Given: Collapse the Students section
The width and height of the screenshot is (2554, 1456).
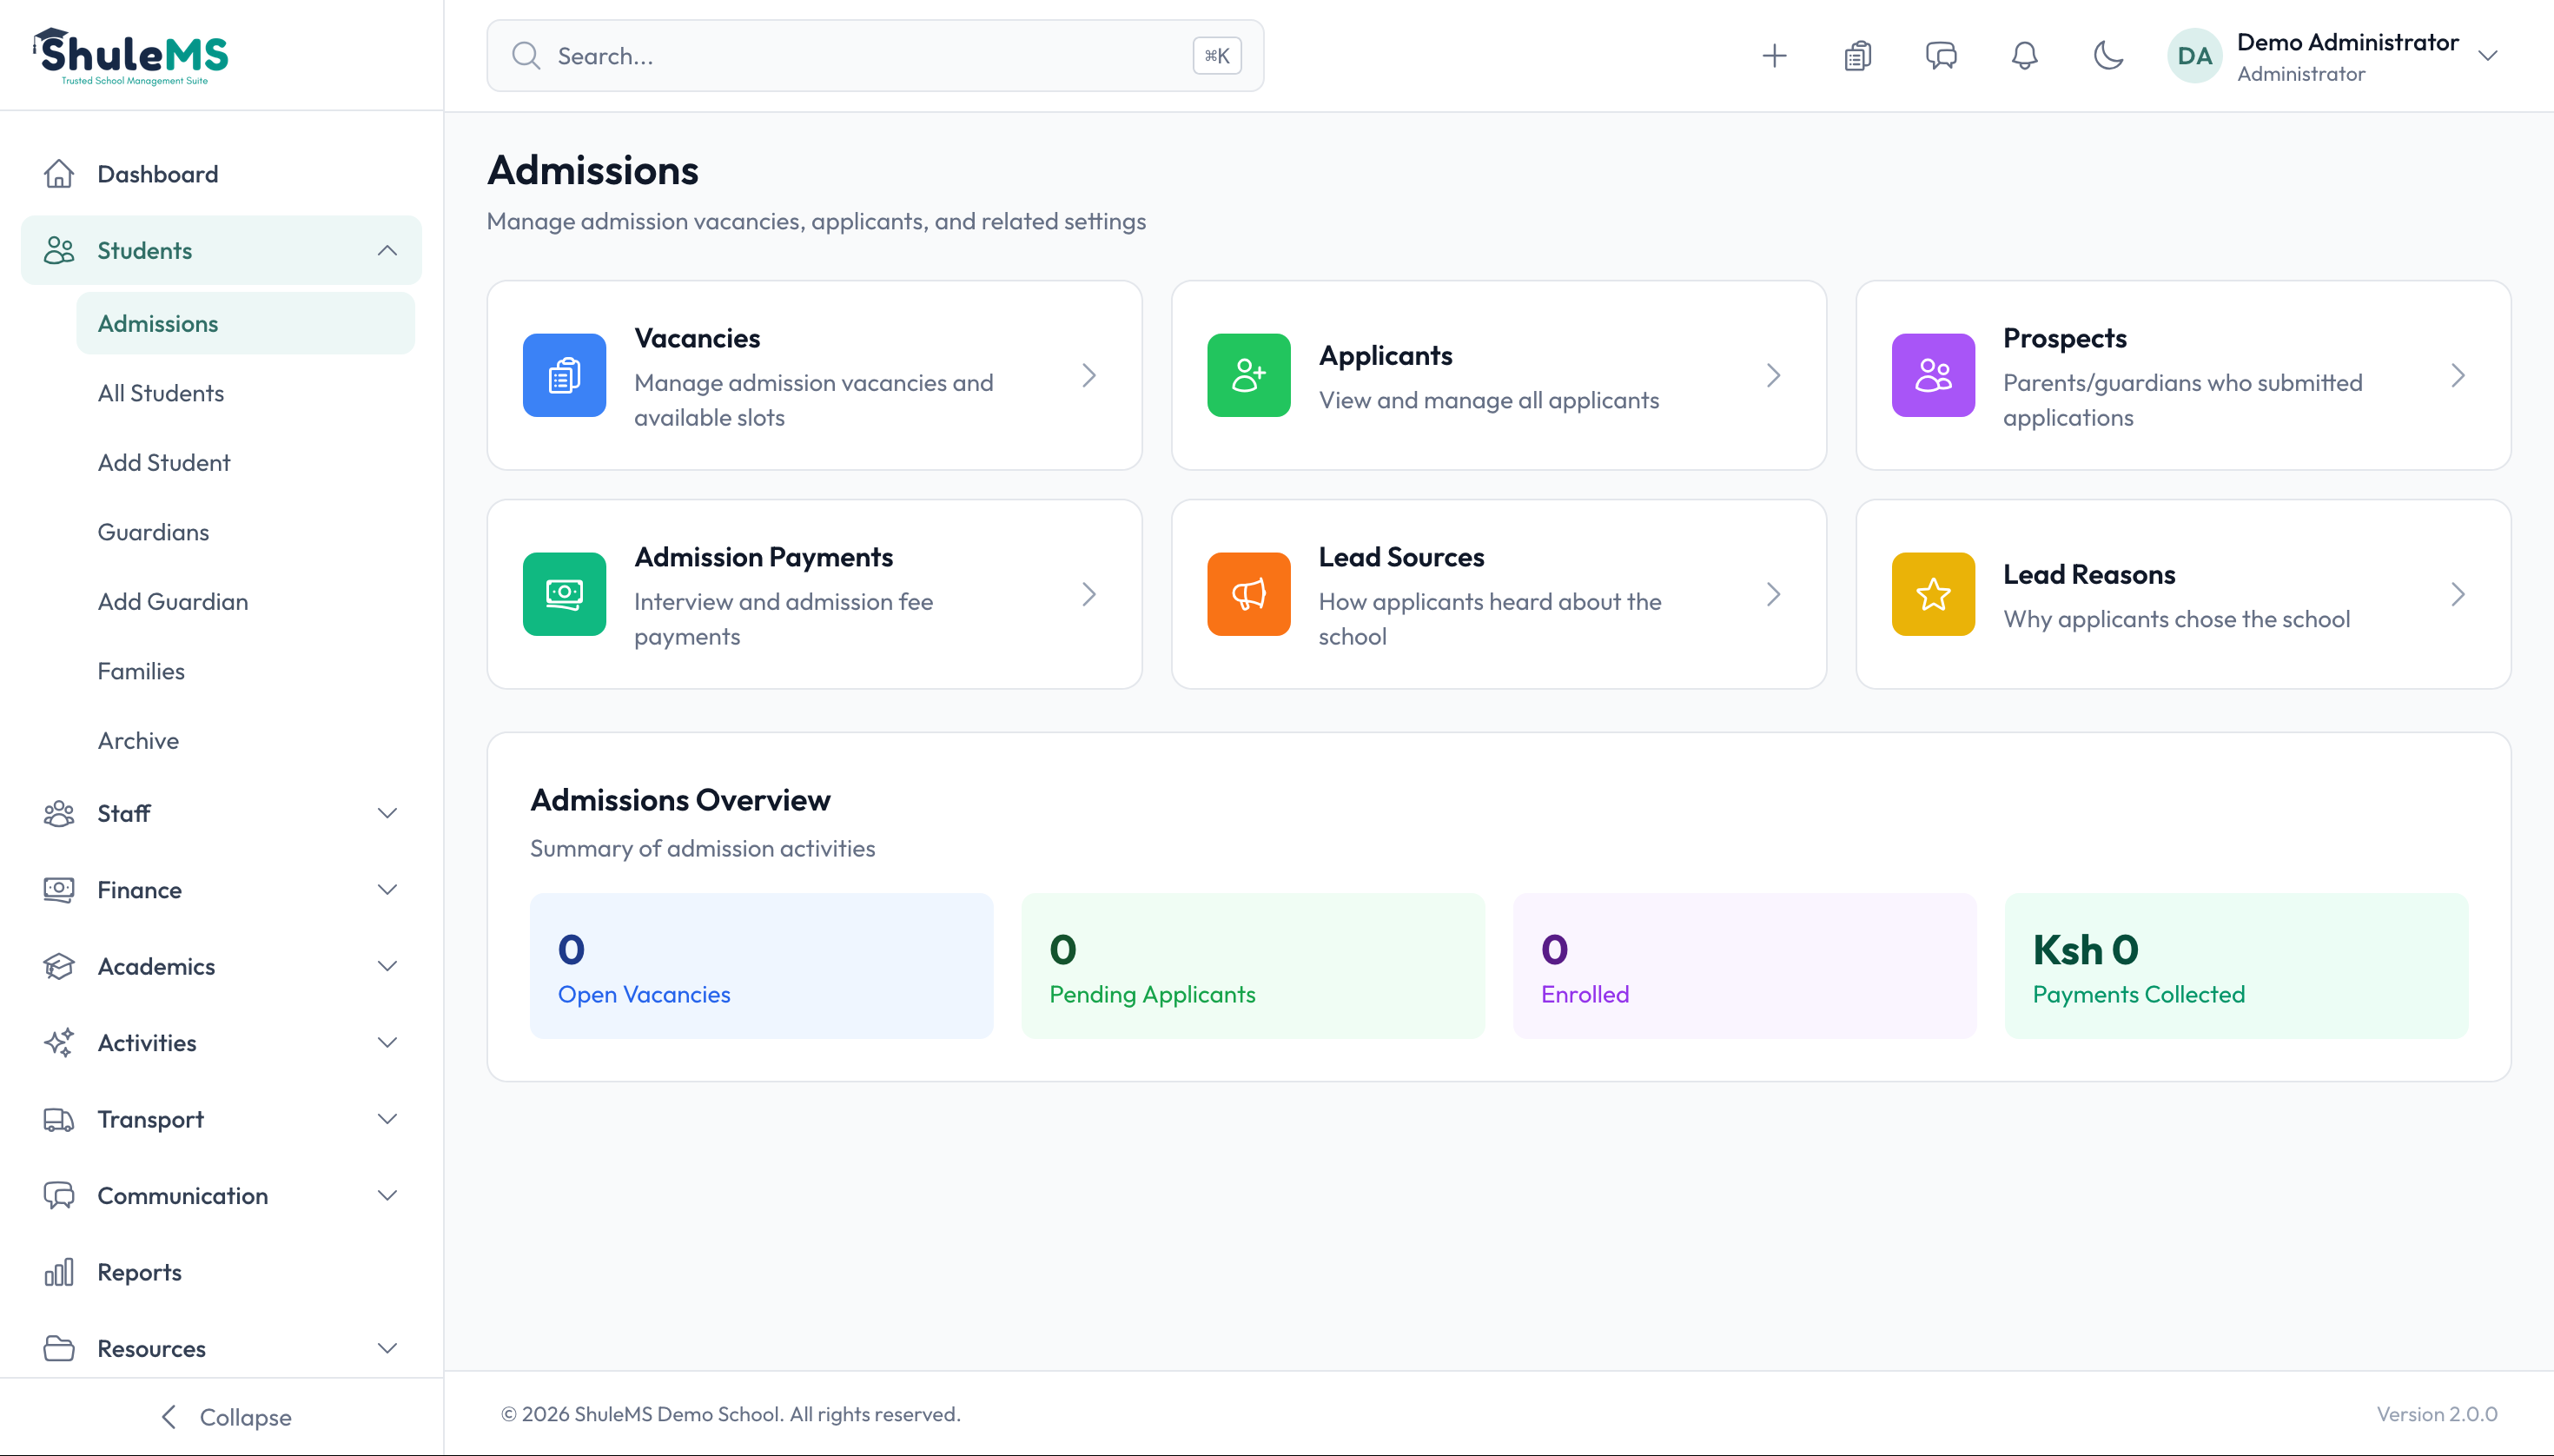Looking at the screenshot, I should click(x=387, y=250).
